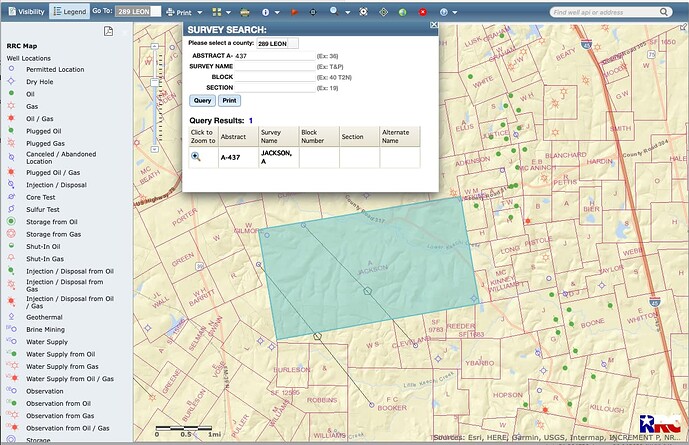Click the SECTION input field
Image resolution: width=689 pixels, height=445 pixels.
coord(275,87)
